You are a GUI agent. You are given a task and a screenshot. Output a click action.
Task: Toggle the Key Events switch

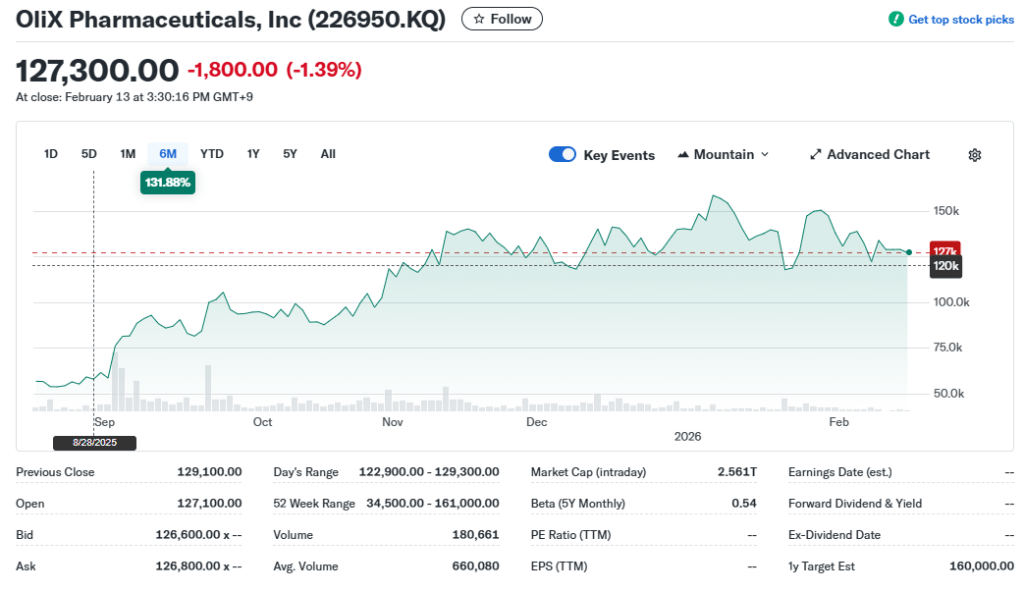(x=562, y=155)
